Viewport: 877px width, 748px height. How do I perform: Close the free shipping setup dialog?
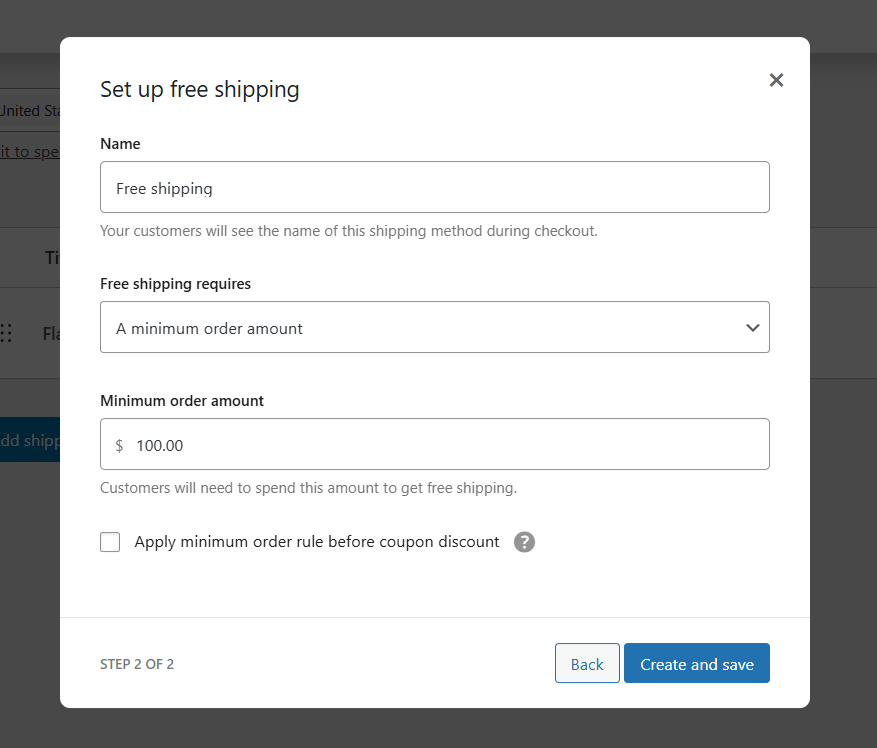(x=776, y=80)
